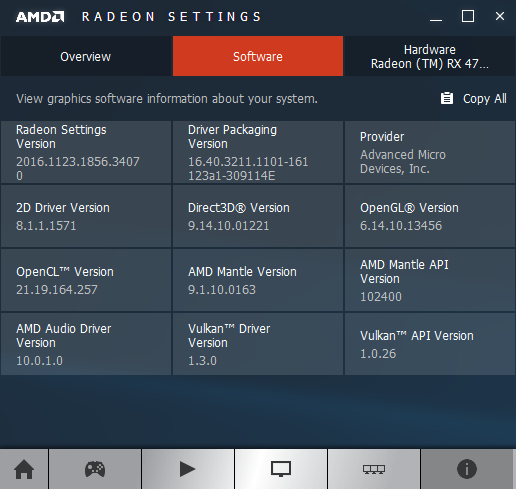Screen dimensions: 516x489
Task: Open the Display monitor section
Action: click(281, 469)
